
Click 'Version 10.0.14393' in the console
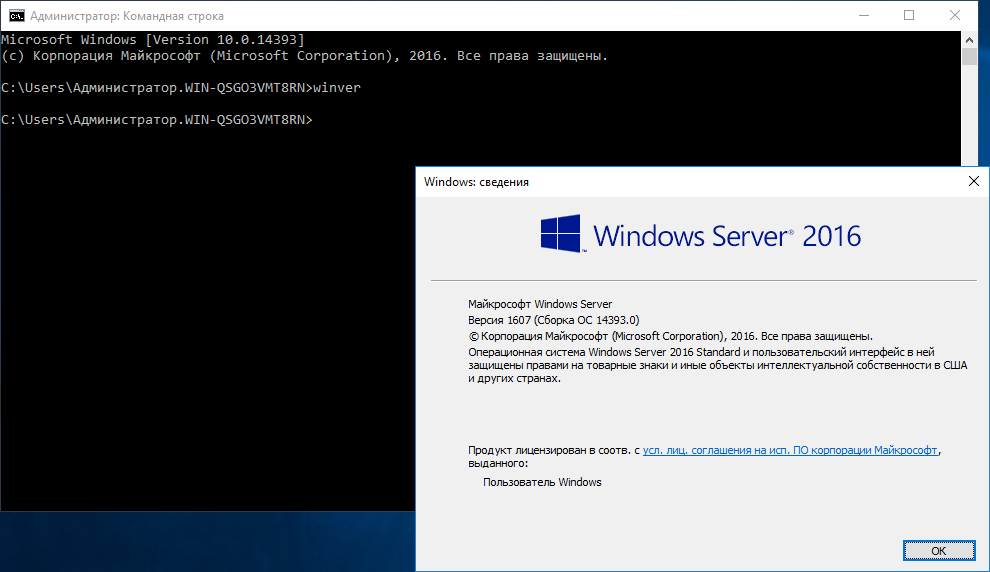225,40
